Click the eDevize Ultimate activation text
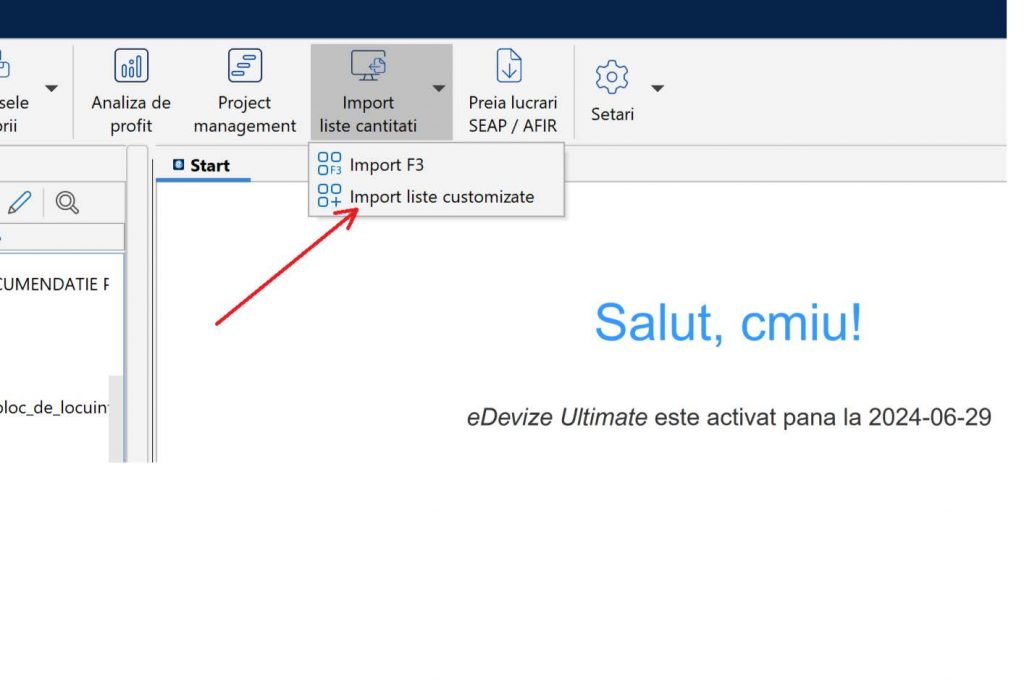1024x693 pixels. pyautogui.click(x=729, y=417)
